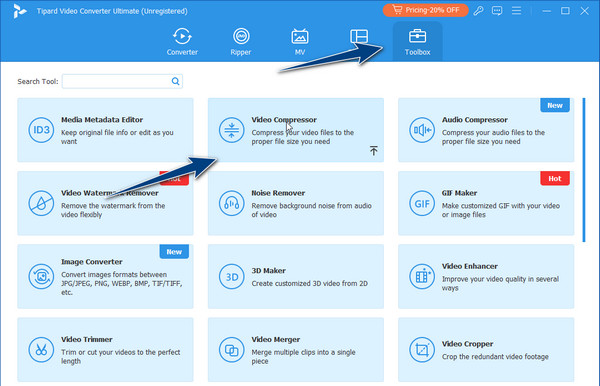Open the Noise Remover title
Image resolution: width=600 pixels, height=386 pixels.
pyautogui.click(x=278, y=193)
